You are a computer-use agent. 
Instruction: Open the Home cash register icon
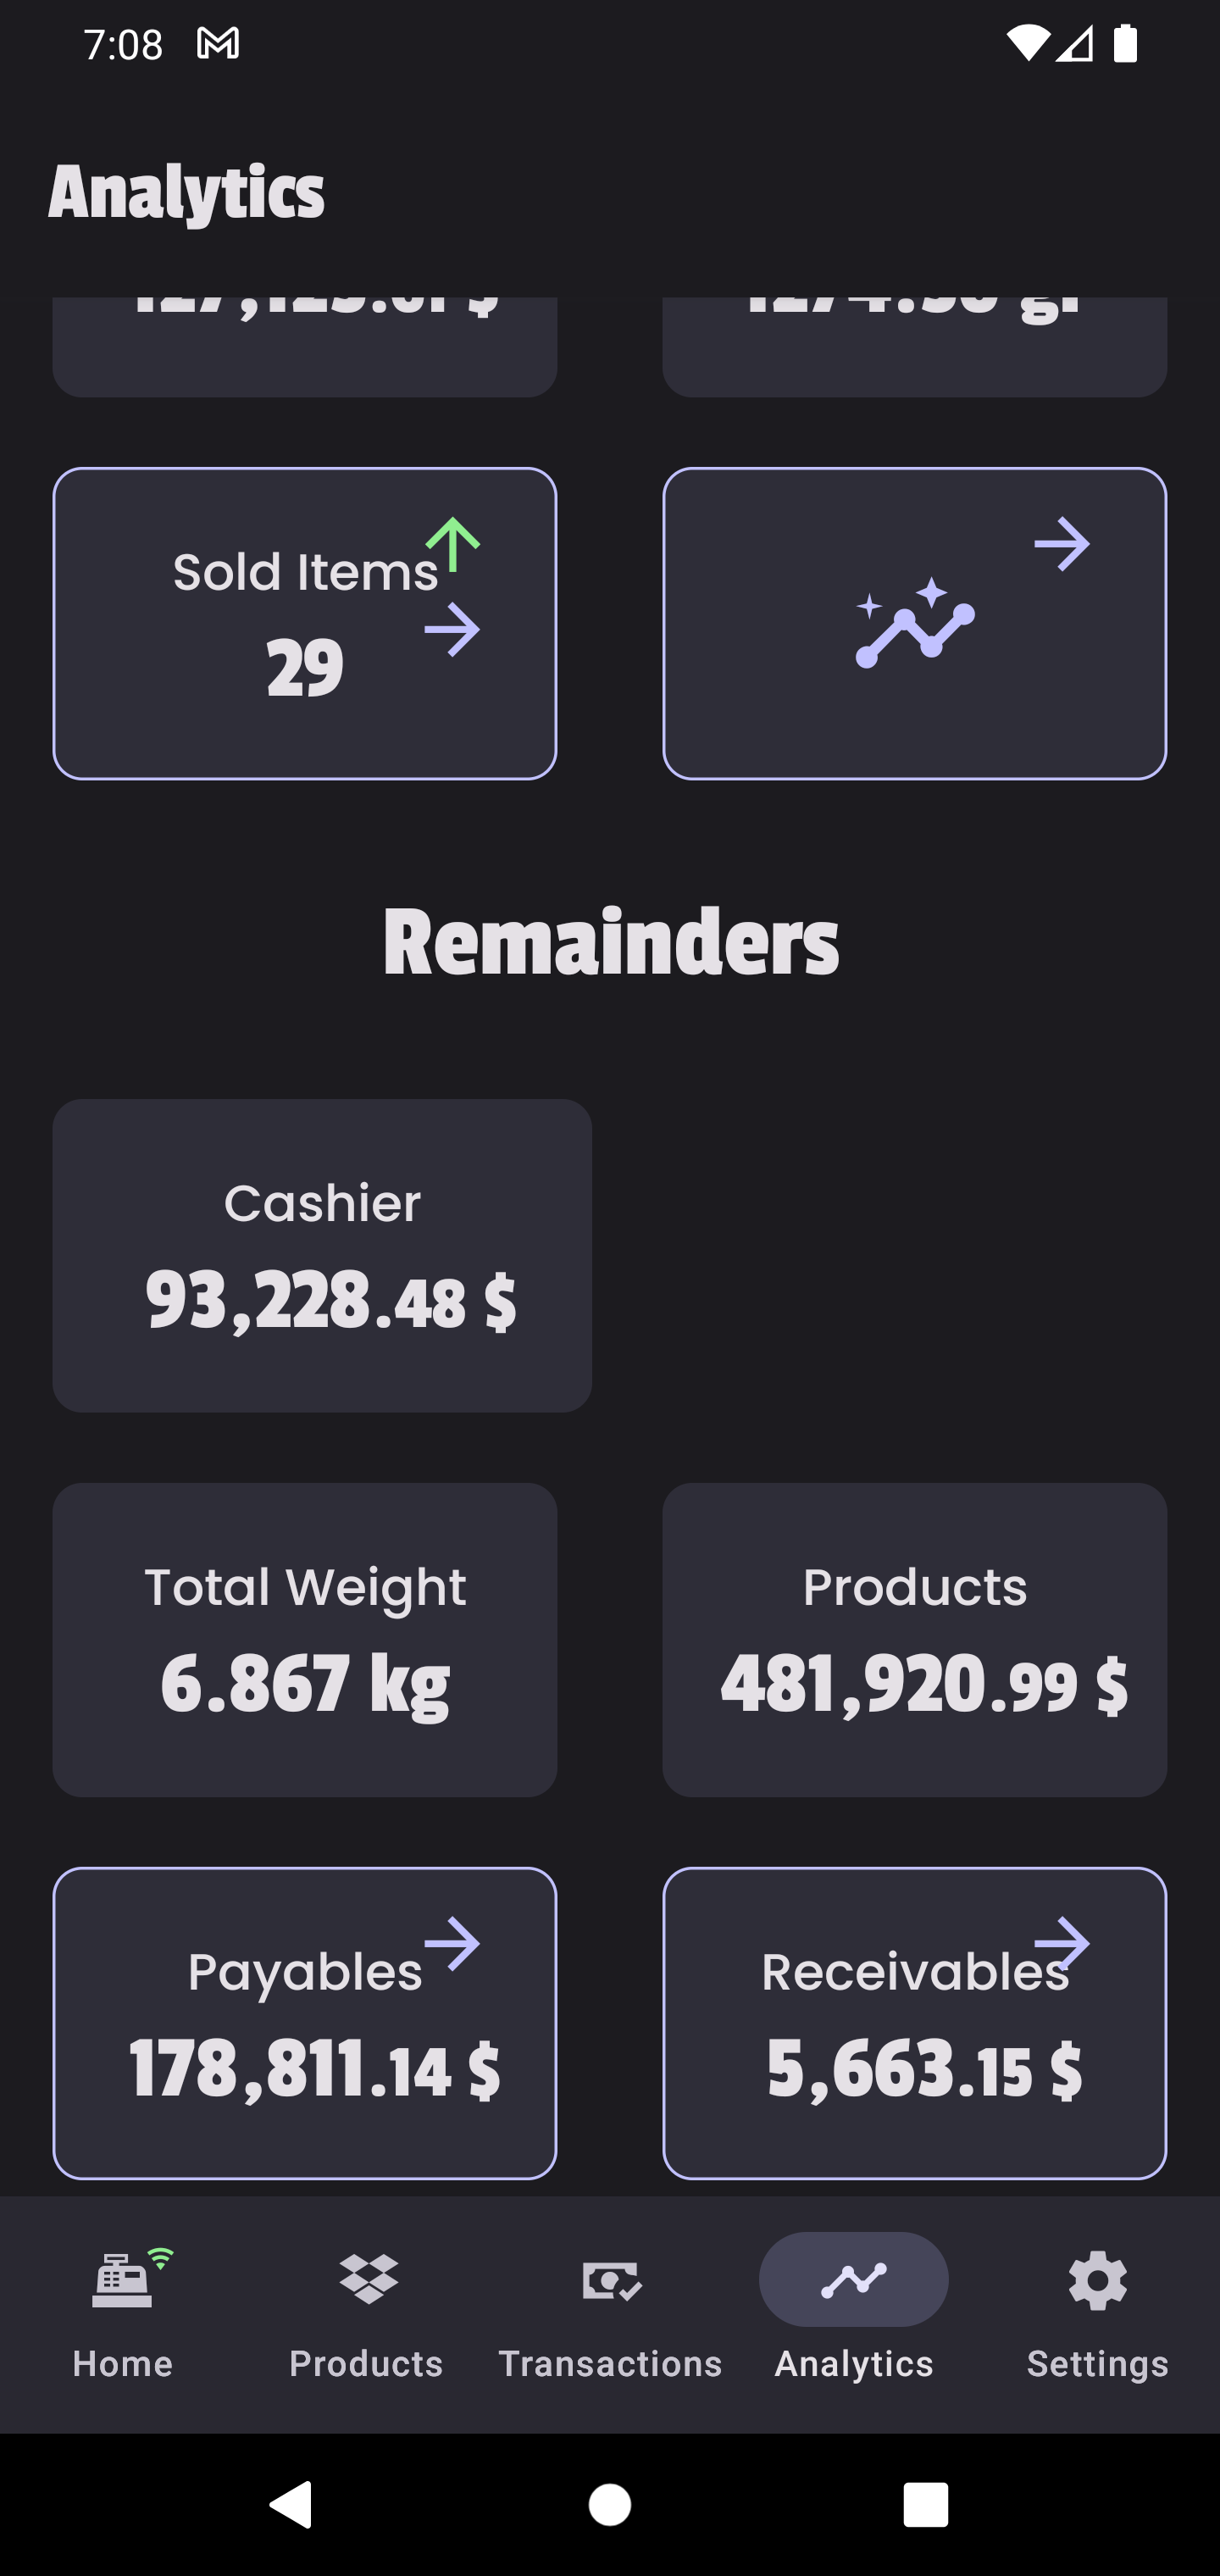click(x=122, y=2279)
